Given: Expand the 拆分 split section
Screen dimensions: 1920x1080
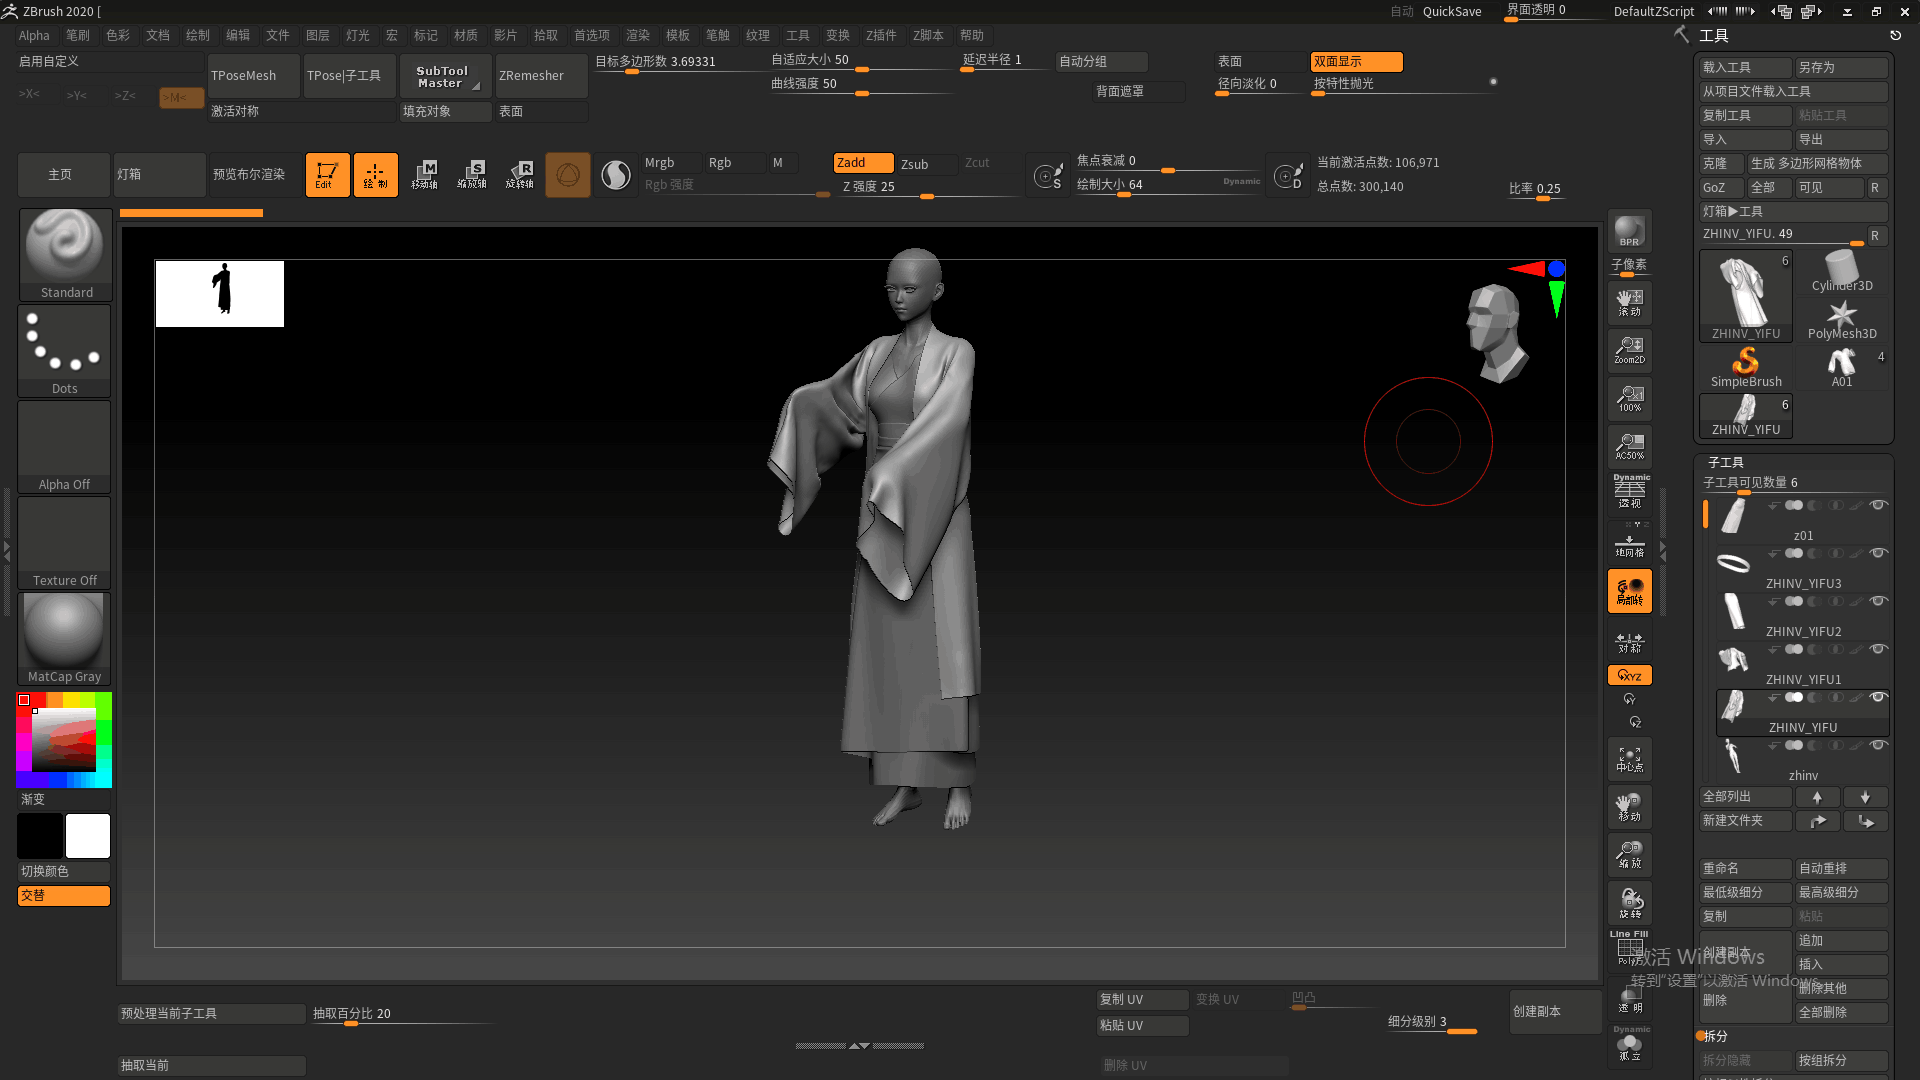Looking at the screenshot, I should click(x=1715, y=1036).
